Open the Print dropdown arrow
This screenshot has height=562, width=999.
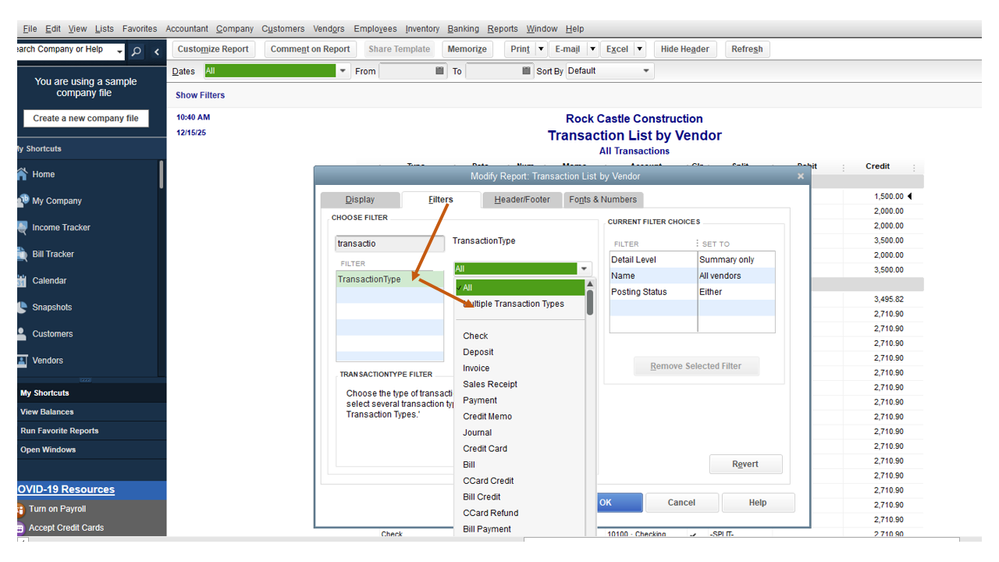pyautogui.click(x=541, y=49)
